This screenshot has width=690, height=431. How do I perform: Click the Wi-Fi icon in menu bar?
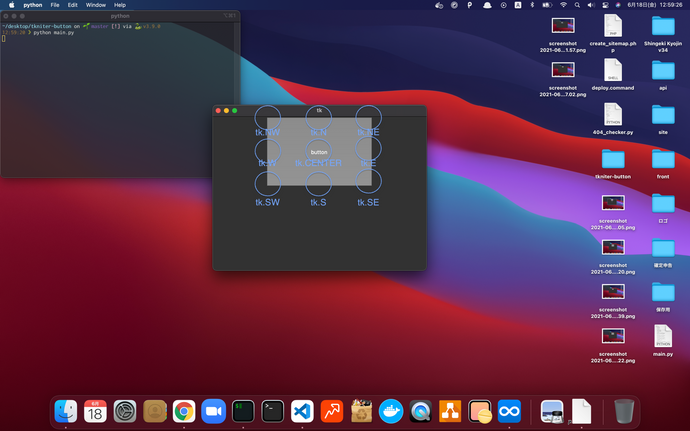(x=562, y=5)
